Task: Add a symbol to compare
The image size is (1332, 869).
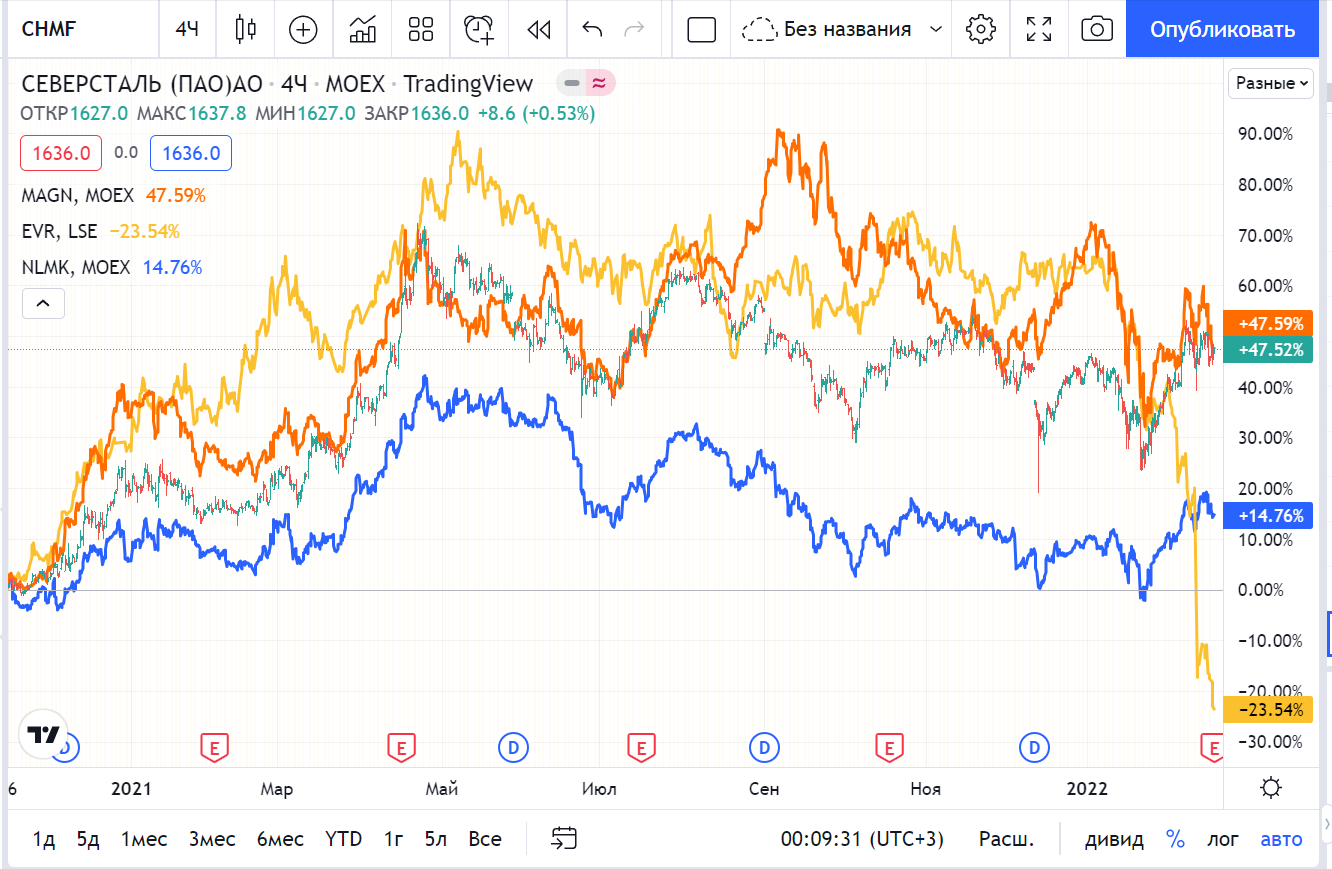Action: point(303,29)
